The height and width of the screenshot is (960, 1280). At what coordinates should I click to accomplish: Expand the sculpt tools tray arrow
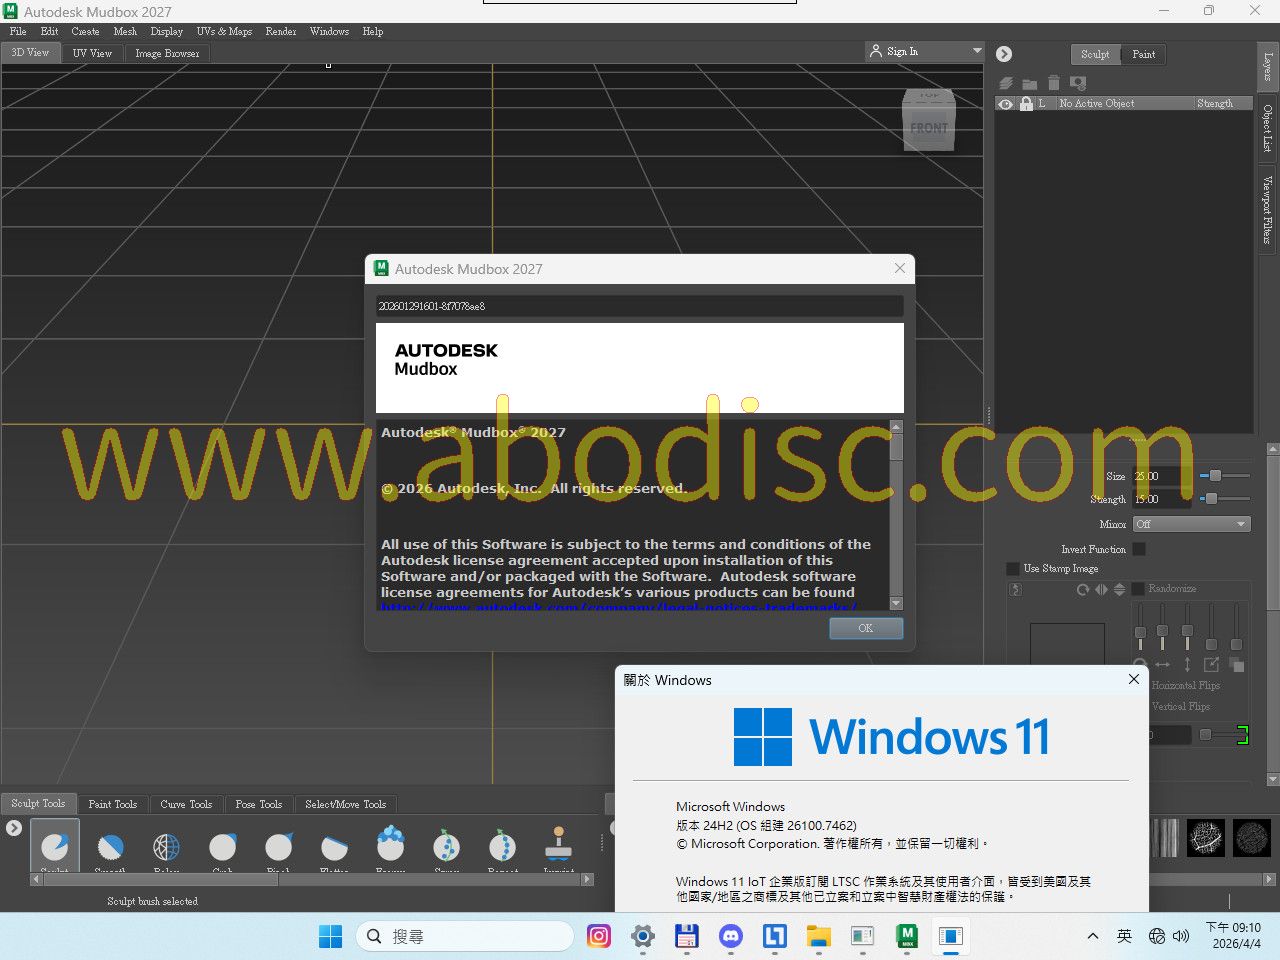coord(14,828)
